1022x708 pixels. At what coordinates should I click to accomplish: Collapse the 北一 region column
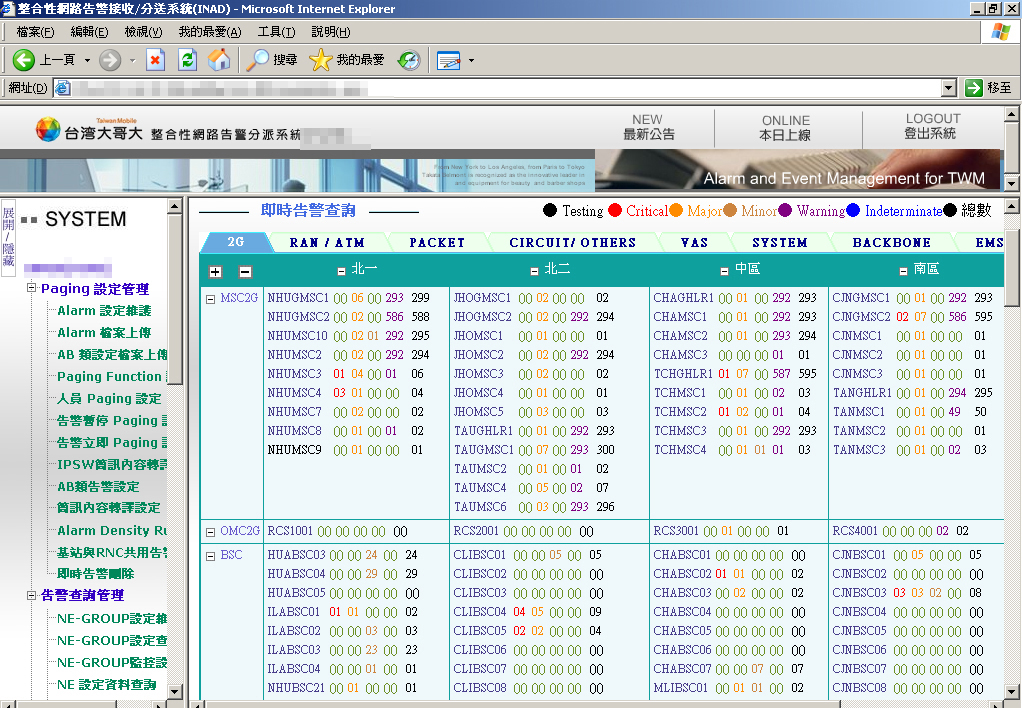click(x=342, y=270)
